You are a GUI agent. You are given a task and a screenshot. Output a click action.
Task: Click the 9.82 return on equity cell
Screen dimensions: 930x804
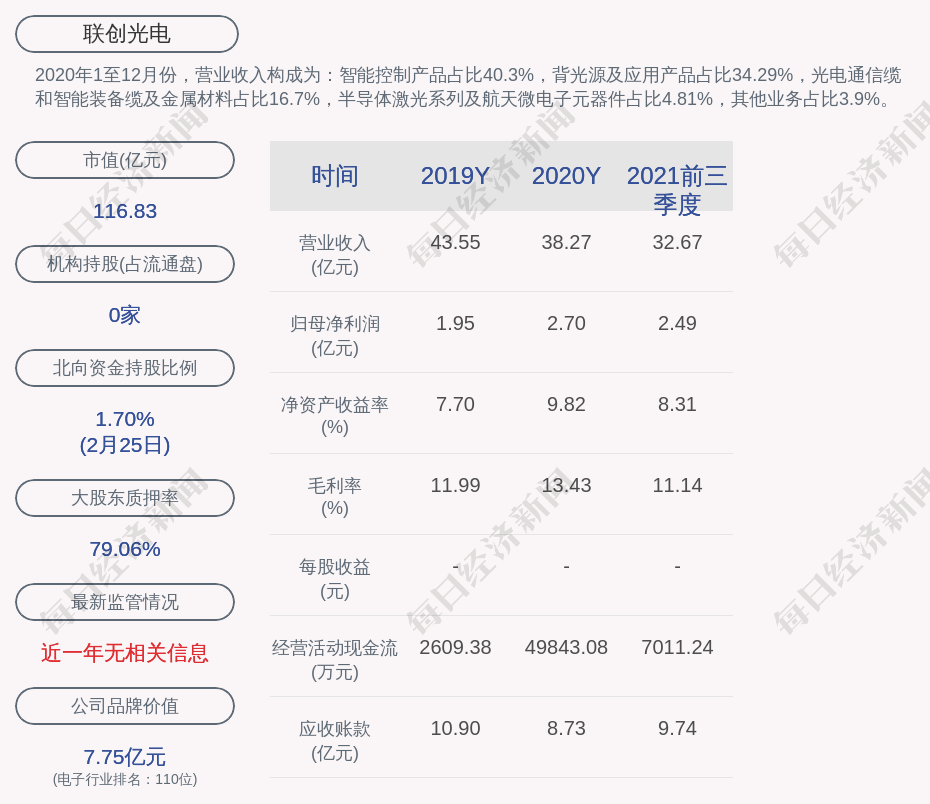(x=566, y=404)
